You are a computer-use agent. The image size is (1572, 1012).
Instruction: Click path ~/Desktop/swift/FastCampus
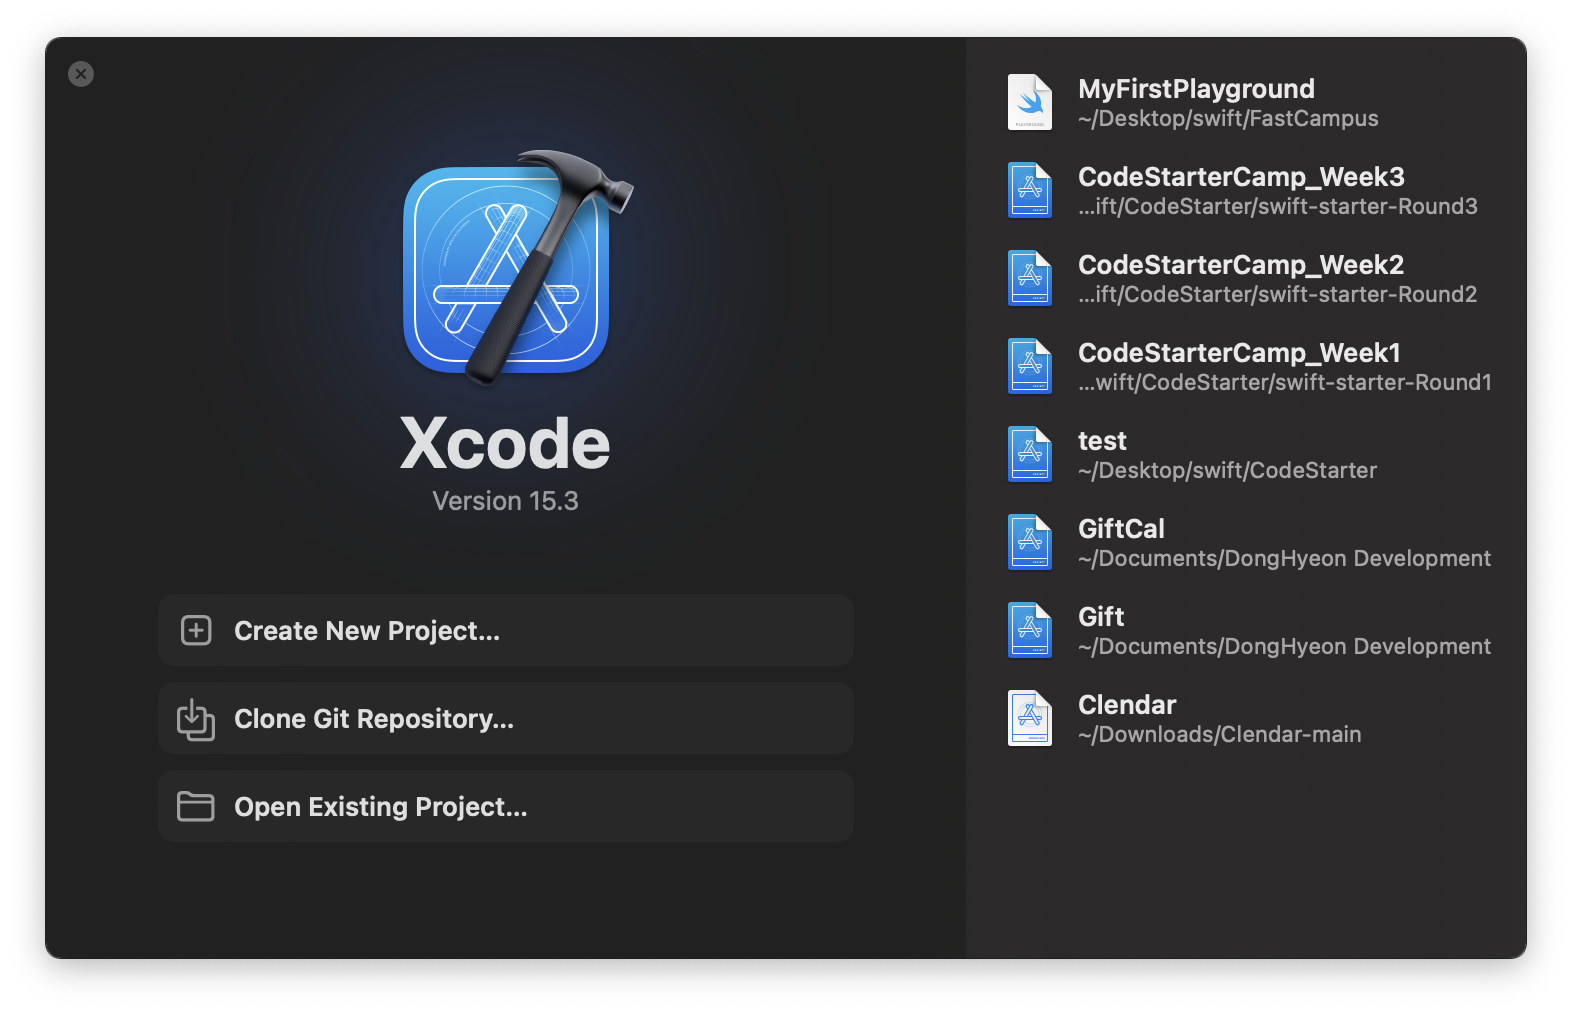tap(1228, 119)
